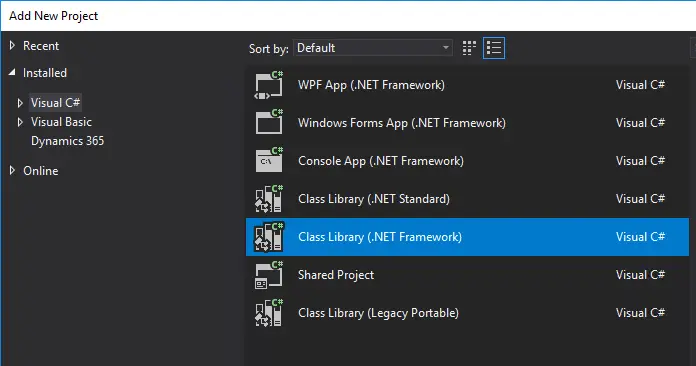Open the Sort by Default dropdown

coord(373,48)
